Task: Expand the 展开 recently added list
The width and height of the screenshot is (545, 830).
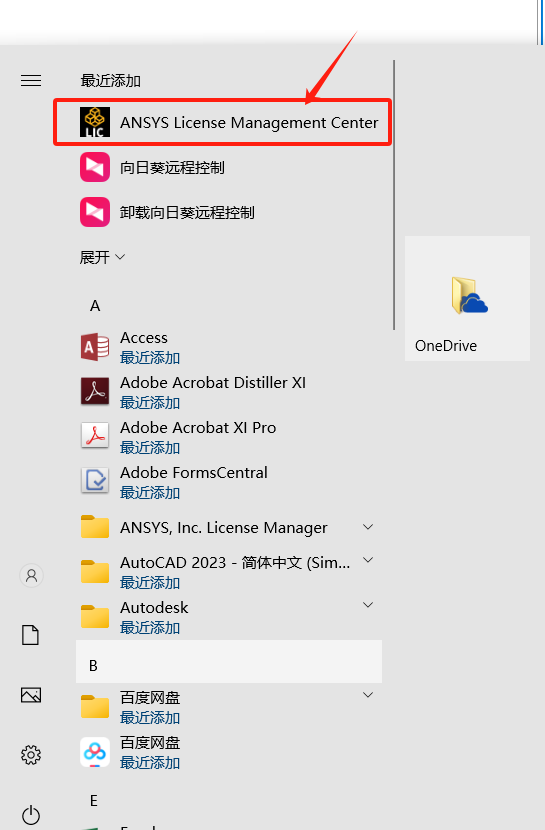Action: [102, 257]
